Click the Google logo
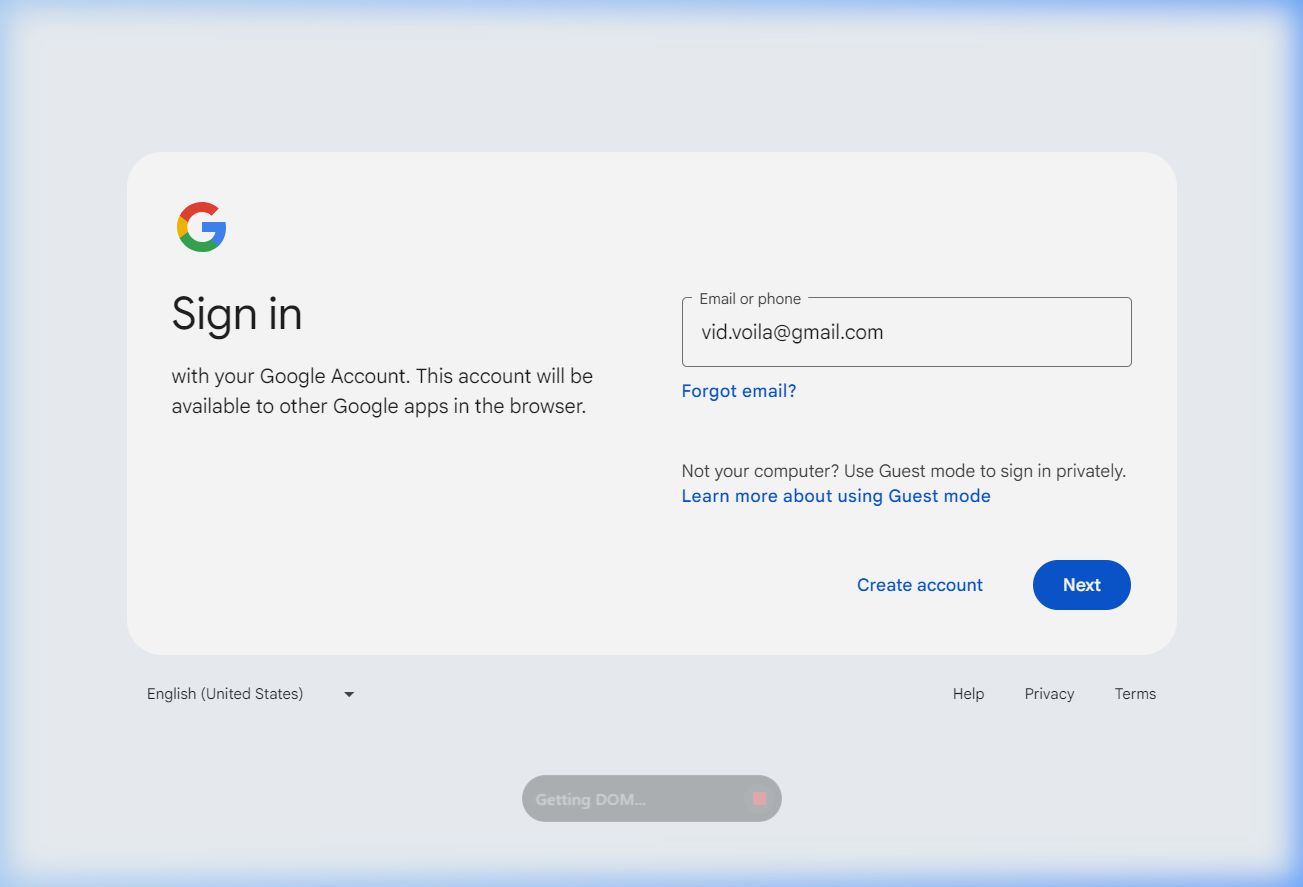The image size is (1303, 887). (x=202, y=227)
